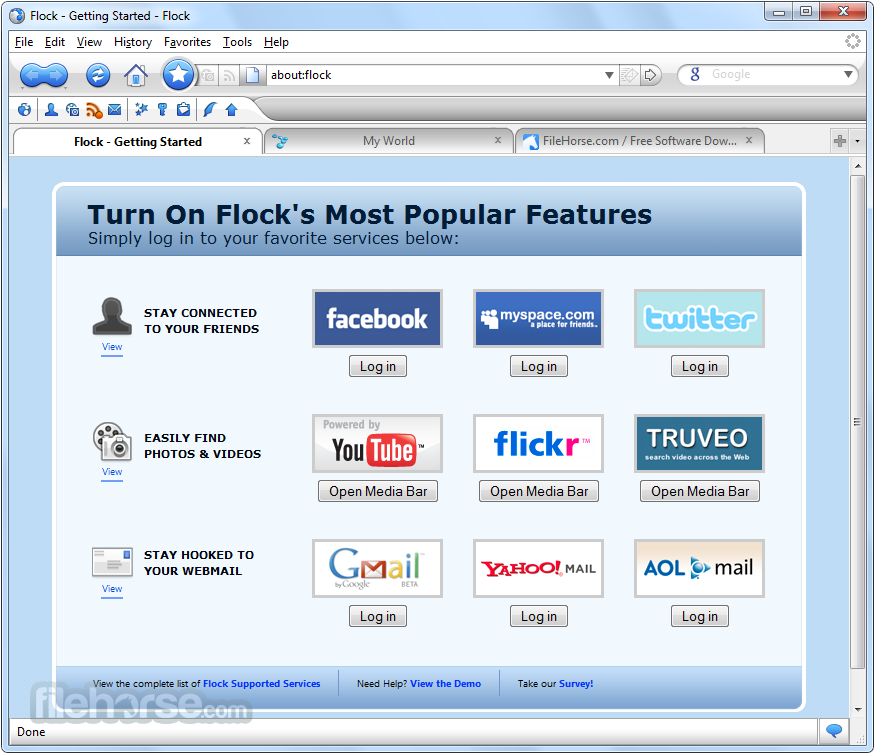Open a new tab with the plus button
This screenshot has width=875, height=754.
pyautogui.click(x=840, y=141)
